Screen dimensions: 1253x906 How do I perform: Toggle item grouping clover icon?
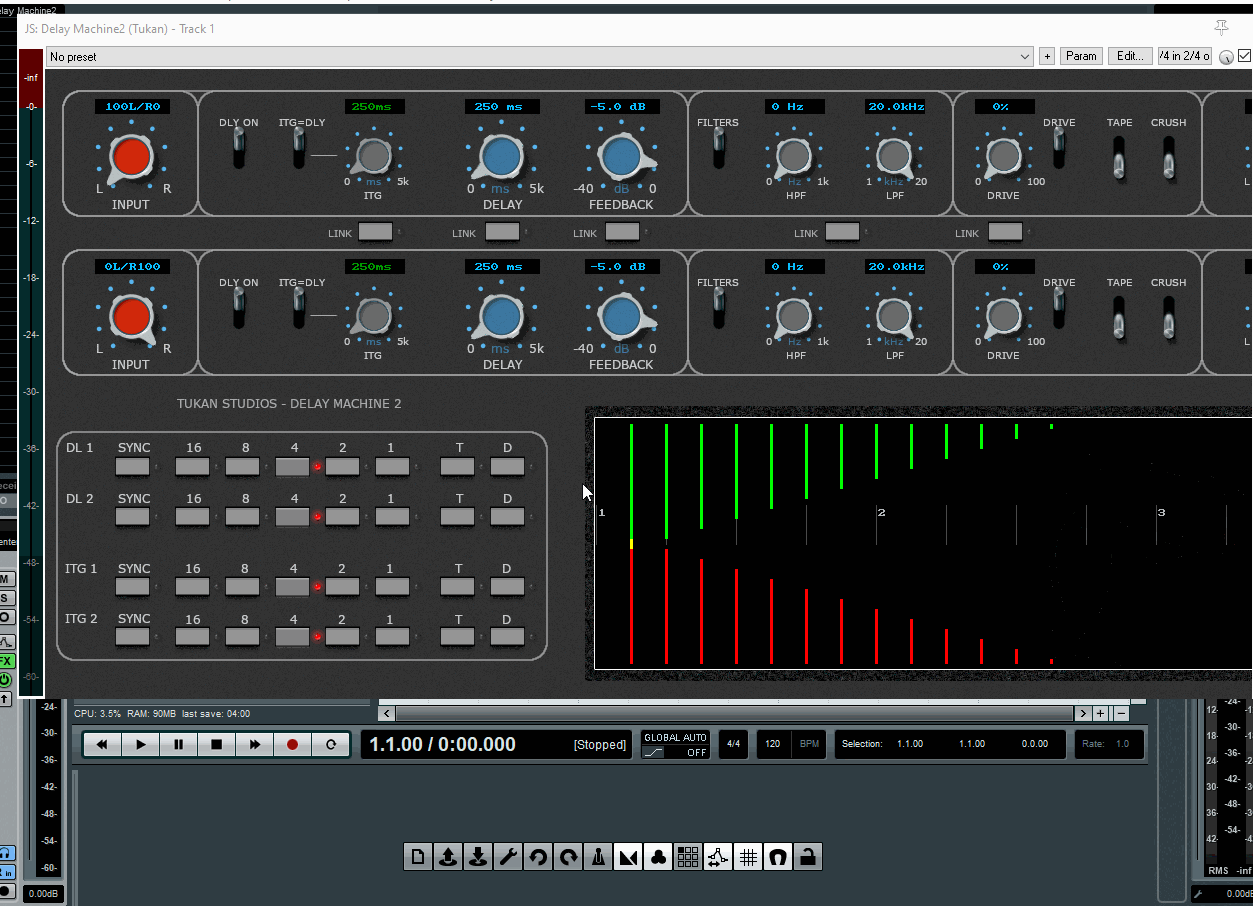click(x=658, y=856)
